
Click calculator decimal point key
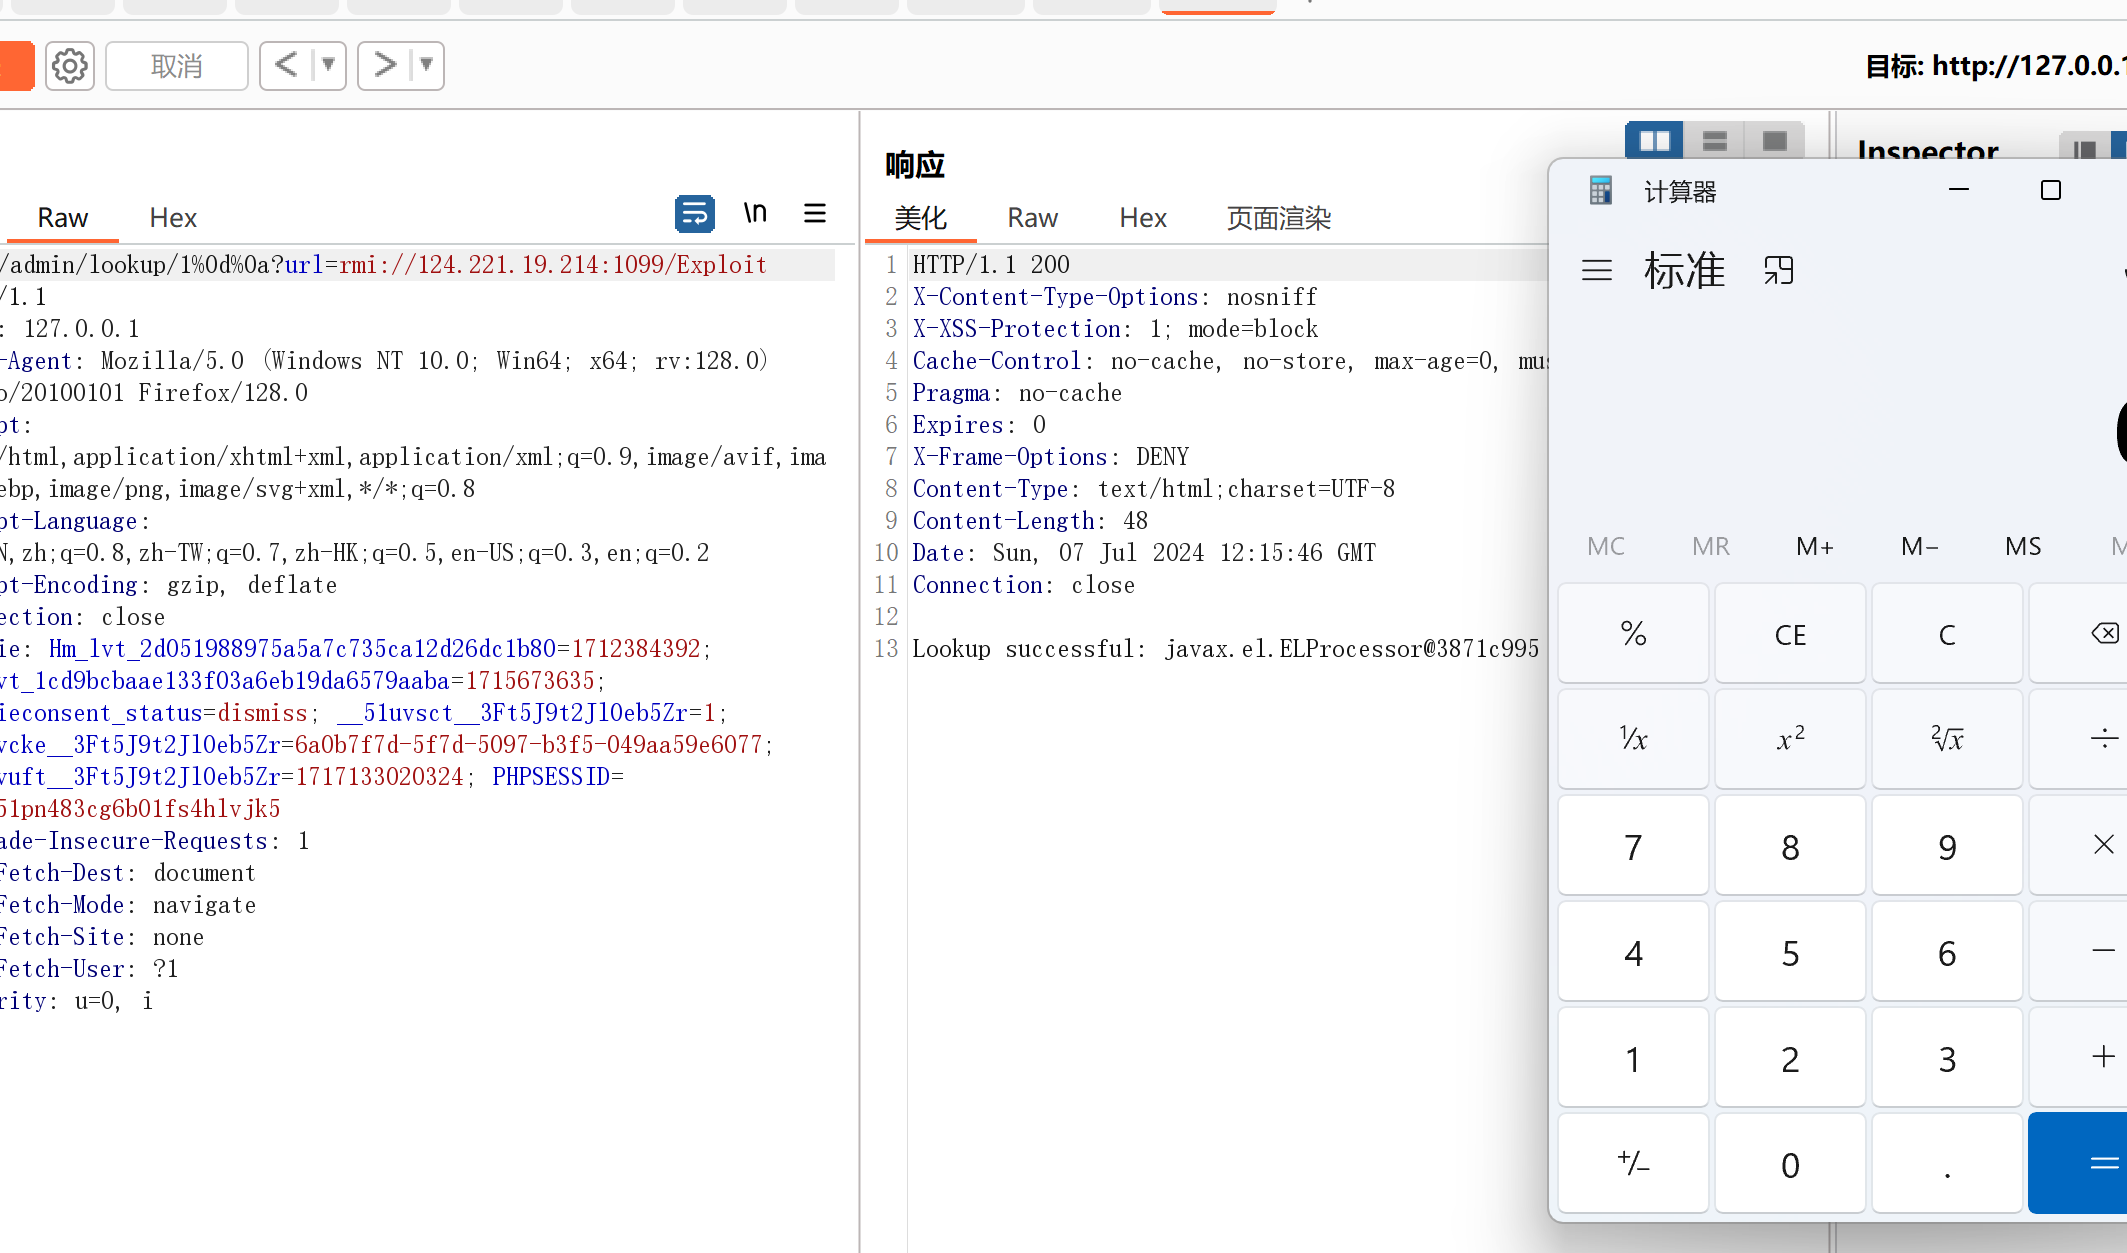tap(1947, 1164)
